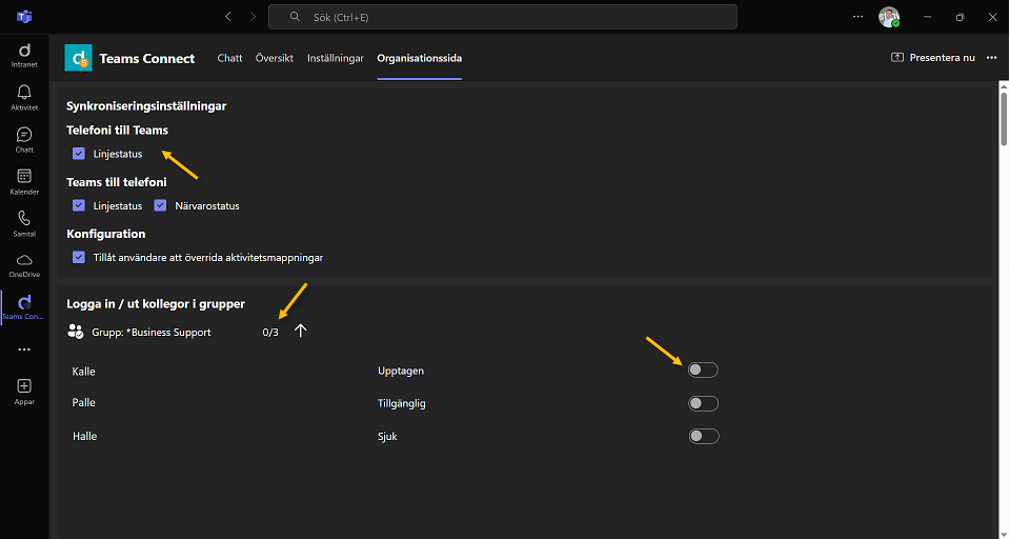The width and height of the screenshot is (1009, 539).
Task: Click the Konfiguration heading
Action: 106,233
